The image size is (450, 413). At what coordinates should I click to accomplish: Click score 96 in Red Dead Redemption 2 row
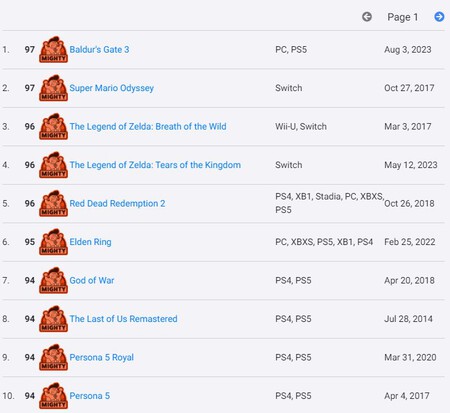coord(30,203)
